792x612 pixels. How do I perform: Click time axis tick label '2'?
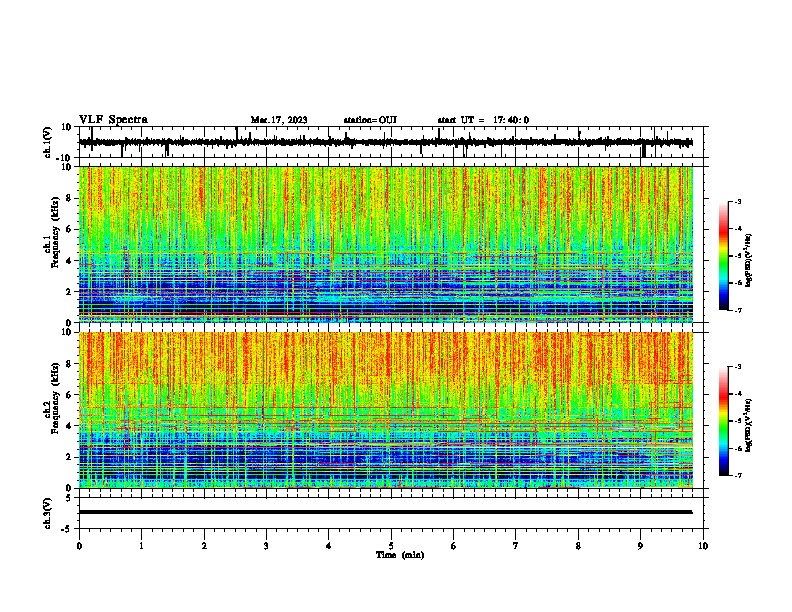204,546
